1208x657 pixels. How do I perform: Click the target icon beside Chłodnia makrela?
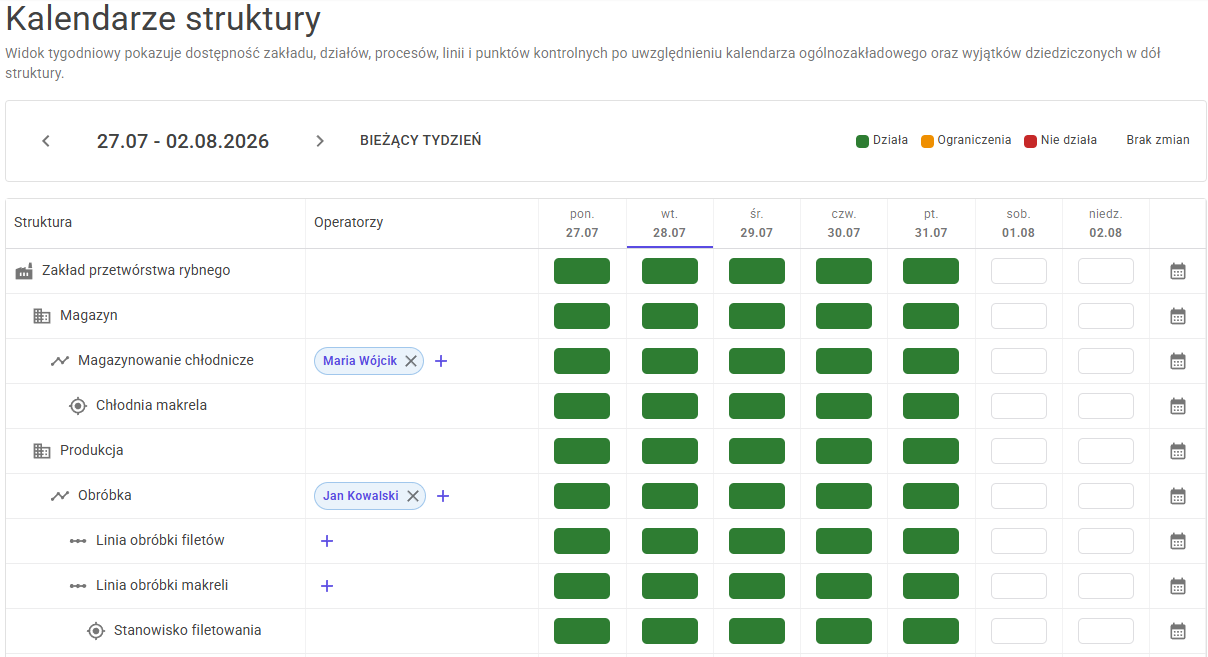(78, 406)
